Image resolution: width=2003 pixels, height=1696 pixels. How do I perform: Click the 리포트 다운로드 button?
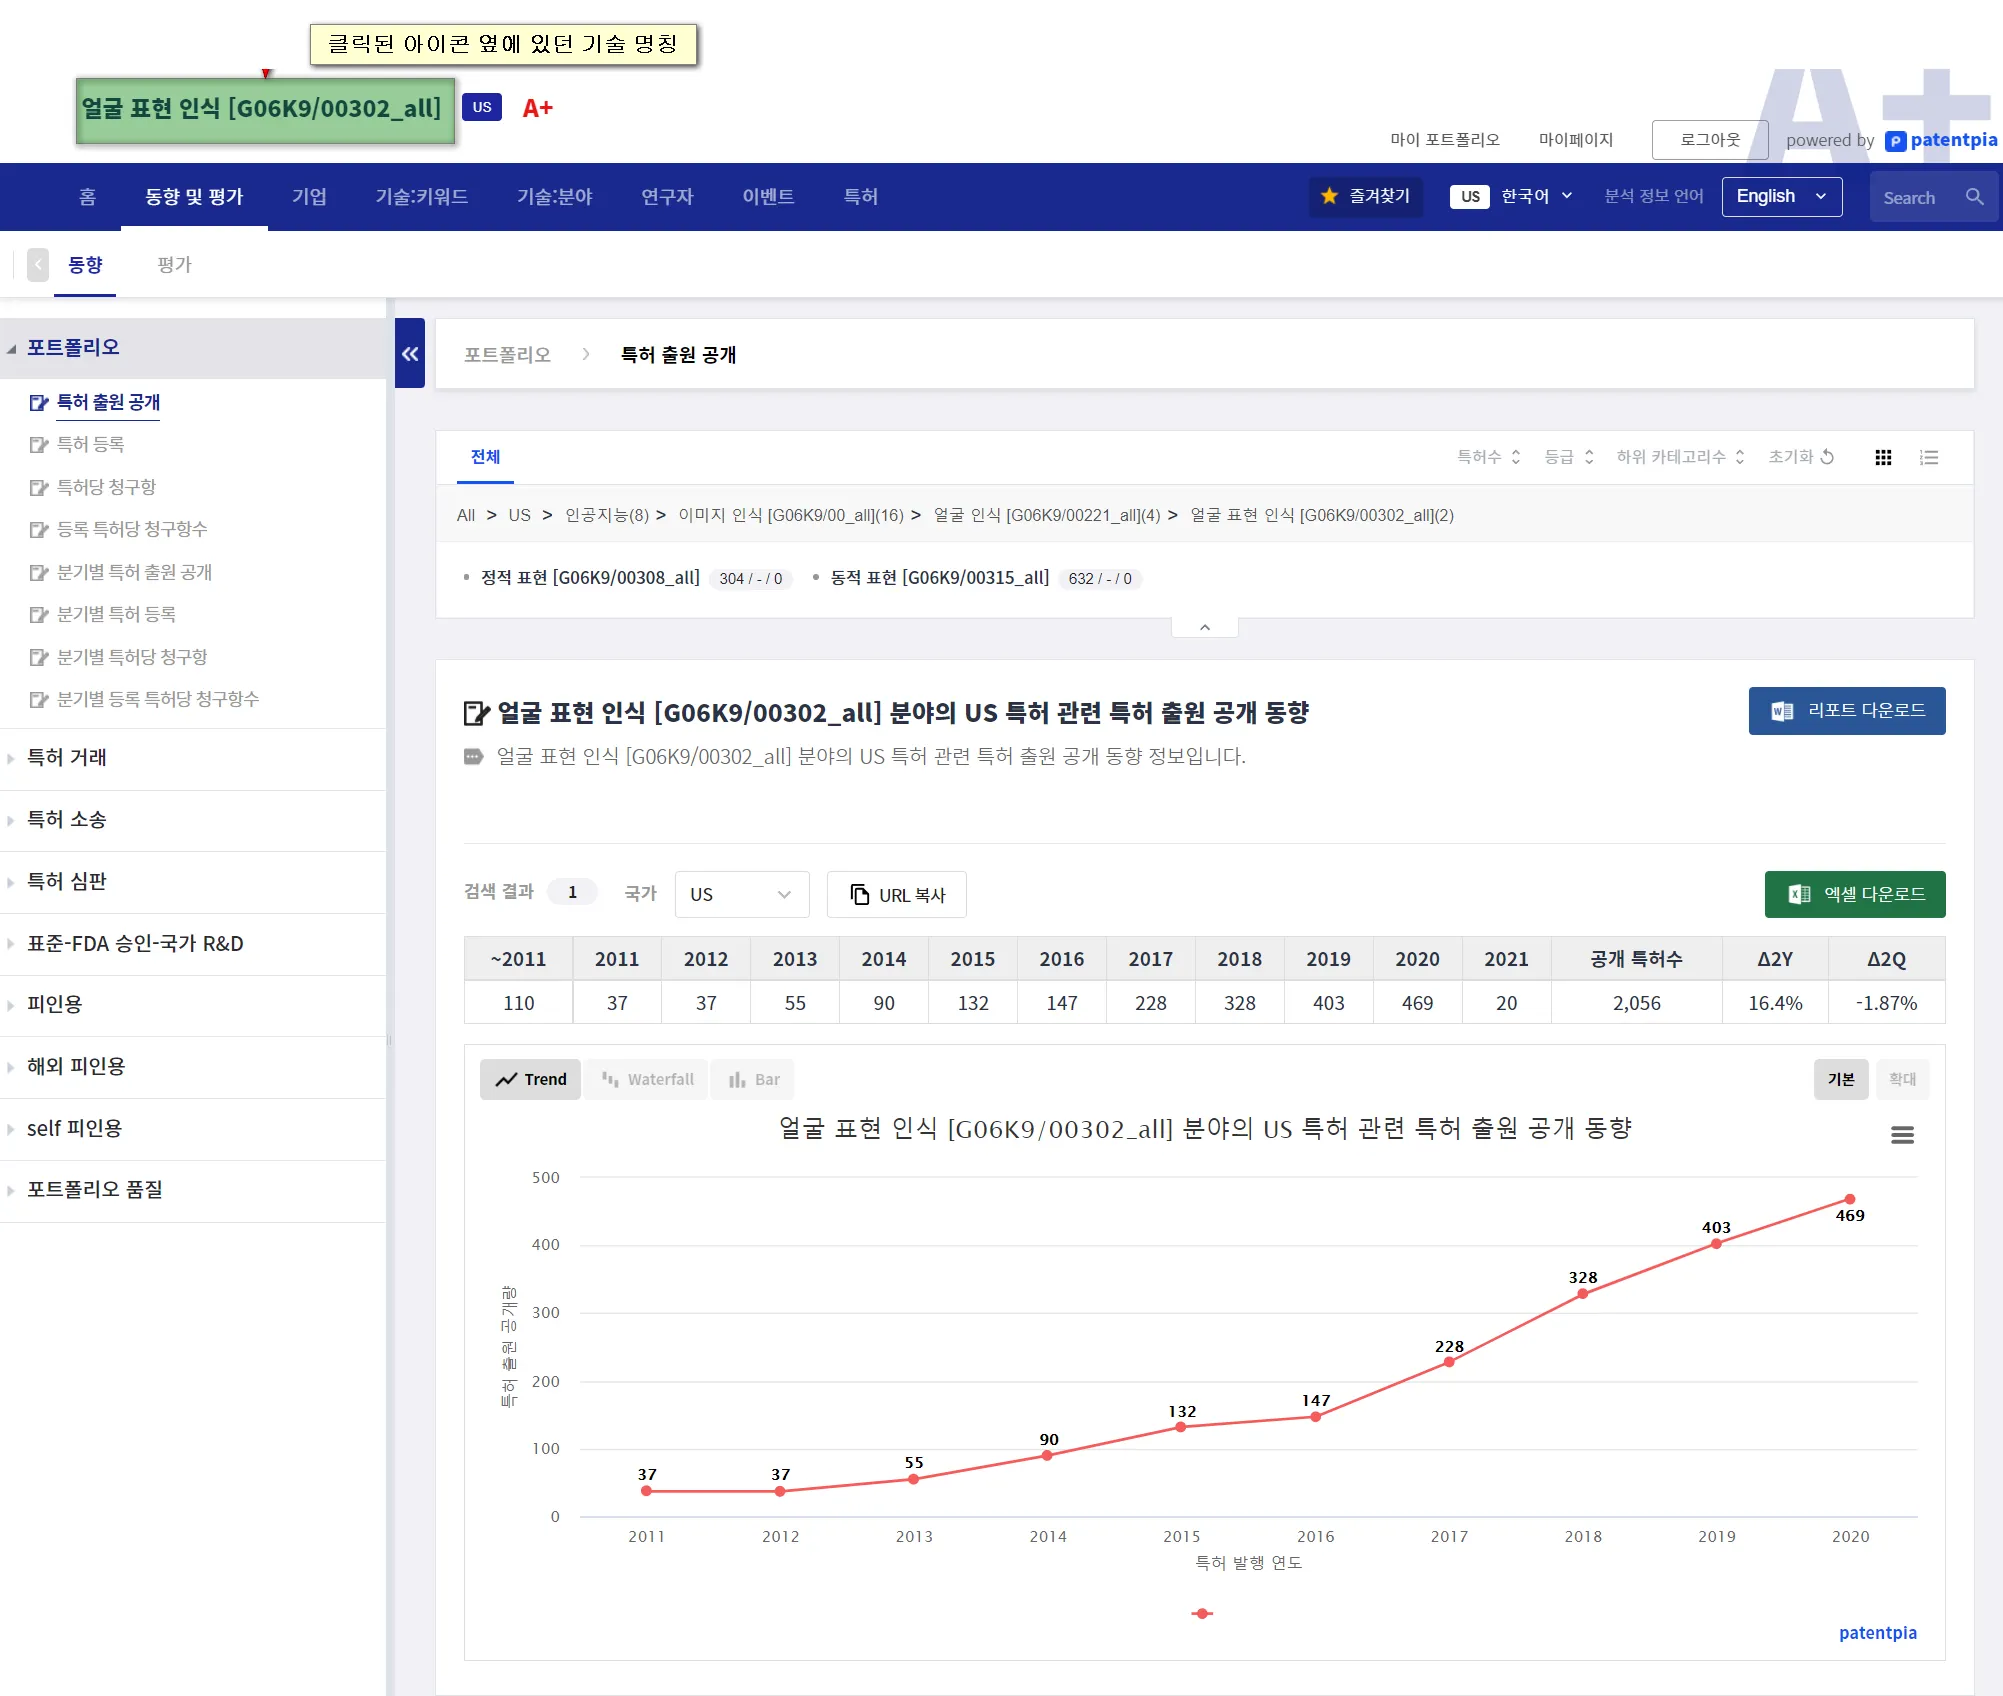[1846, 711]
